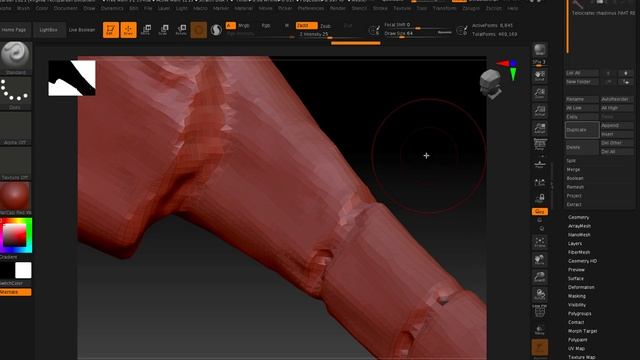Viewport: 640px width, 360px height.
Task: Click the New Folder button
Action: click(582, 82)
